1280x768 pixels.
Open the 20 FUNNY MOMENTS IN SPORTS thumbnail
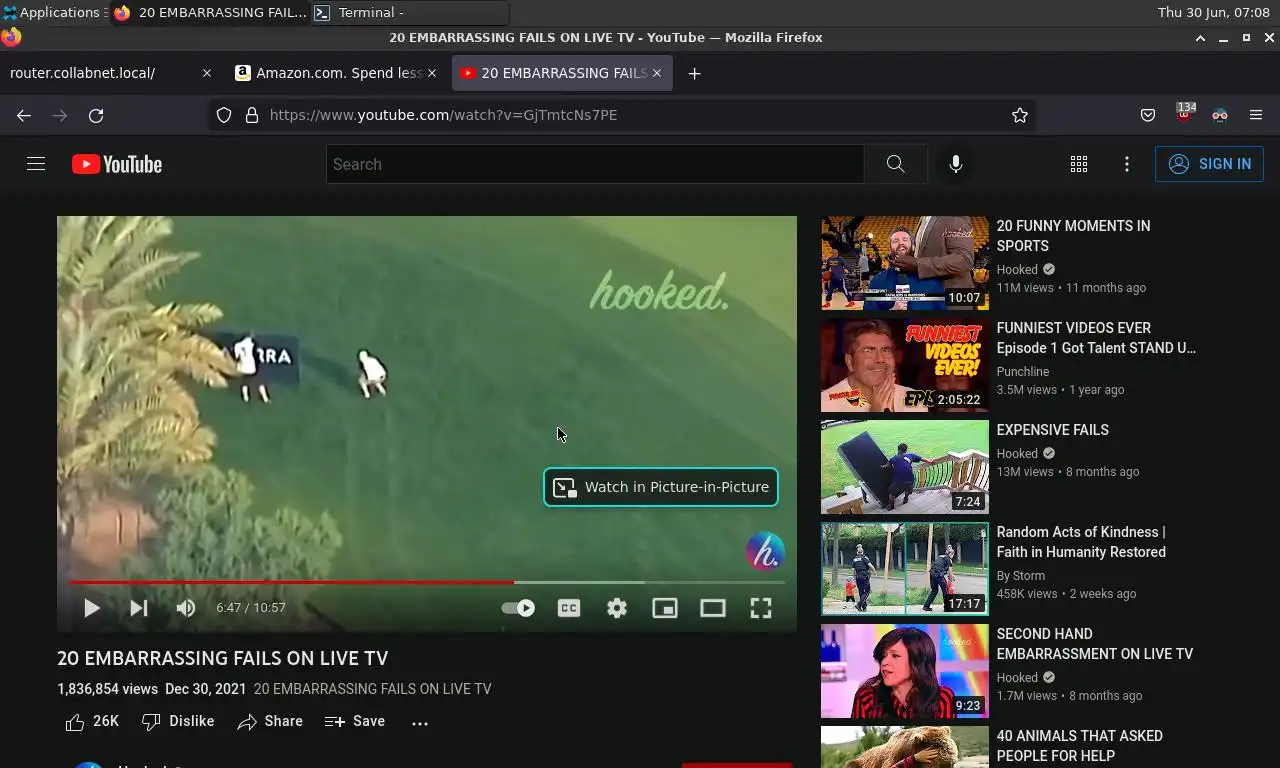coord(905,263)
